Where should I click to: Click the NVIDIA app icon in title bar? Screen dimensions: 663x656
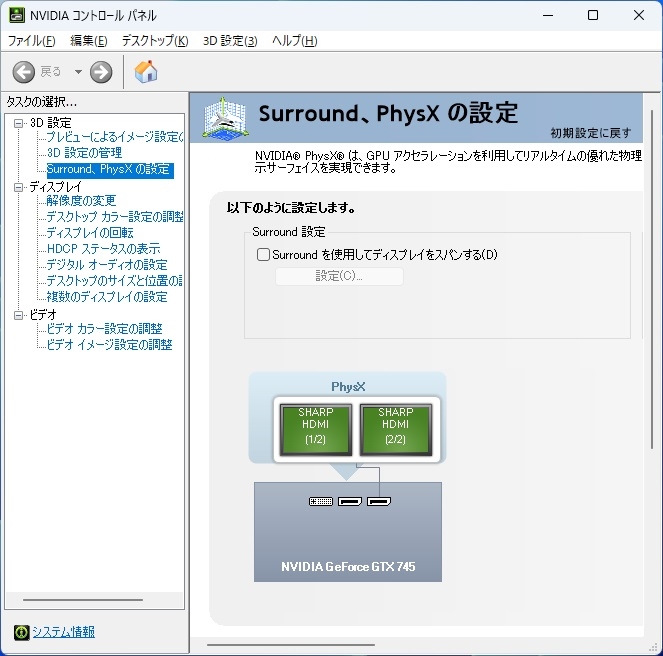[x=16, y=15]
